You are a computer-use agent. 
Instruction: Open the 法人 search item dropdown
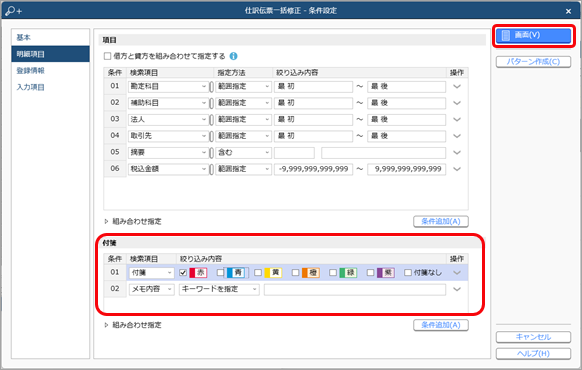coord(168,119)
